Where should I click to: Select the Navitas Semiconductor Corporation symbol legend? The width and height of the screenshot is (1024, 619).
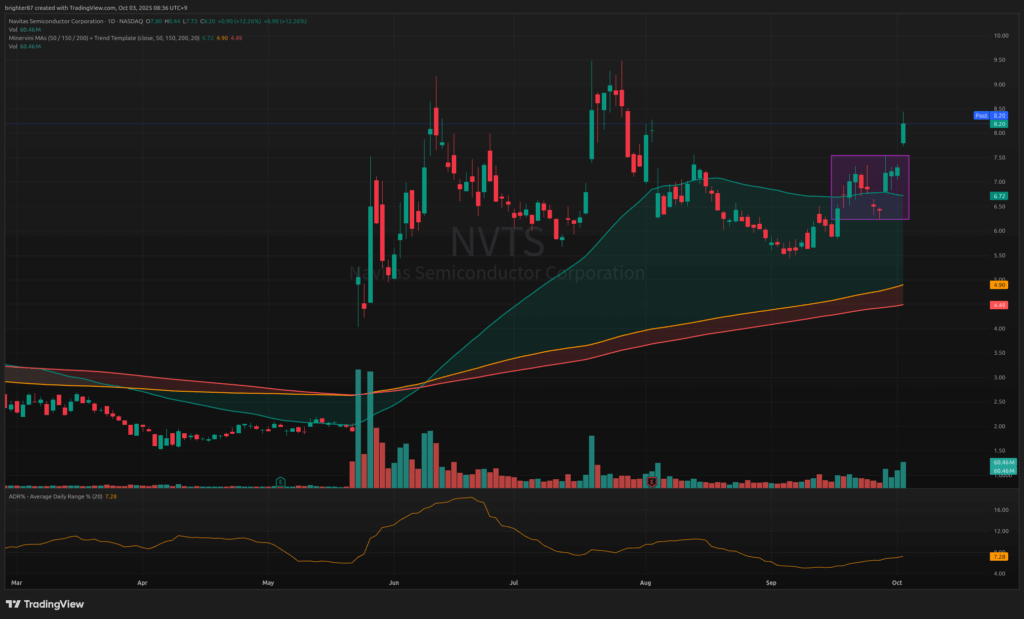point(60,21)
